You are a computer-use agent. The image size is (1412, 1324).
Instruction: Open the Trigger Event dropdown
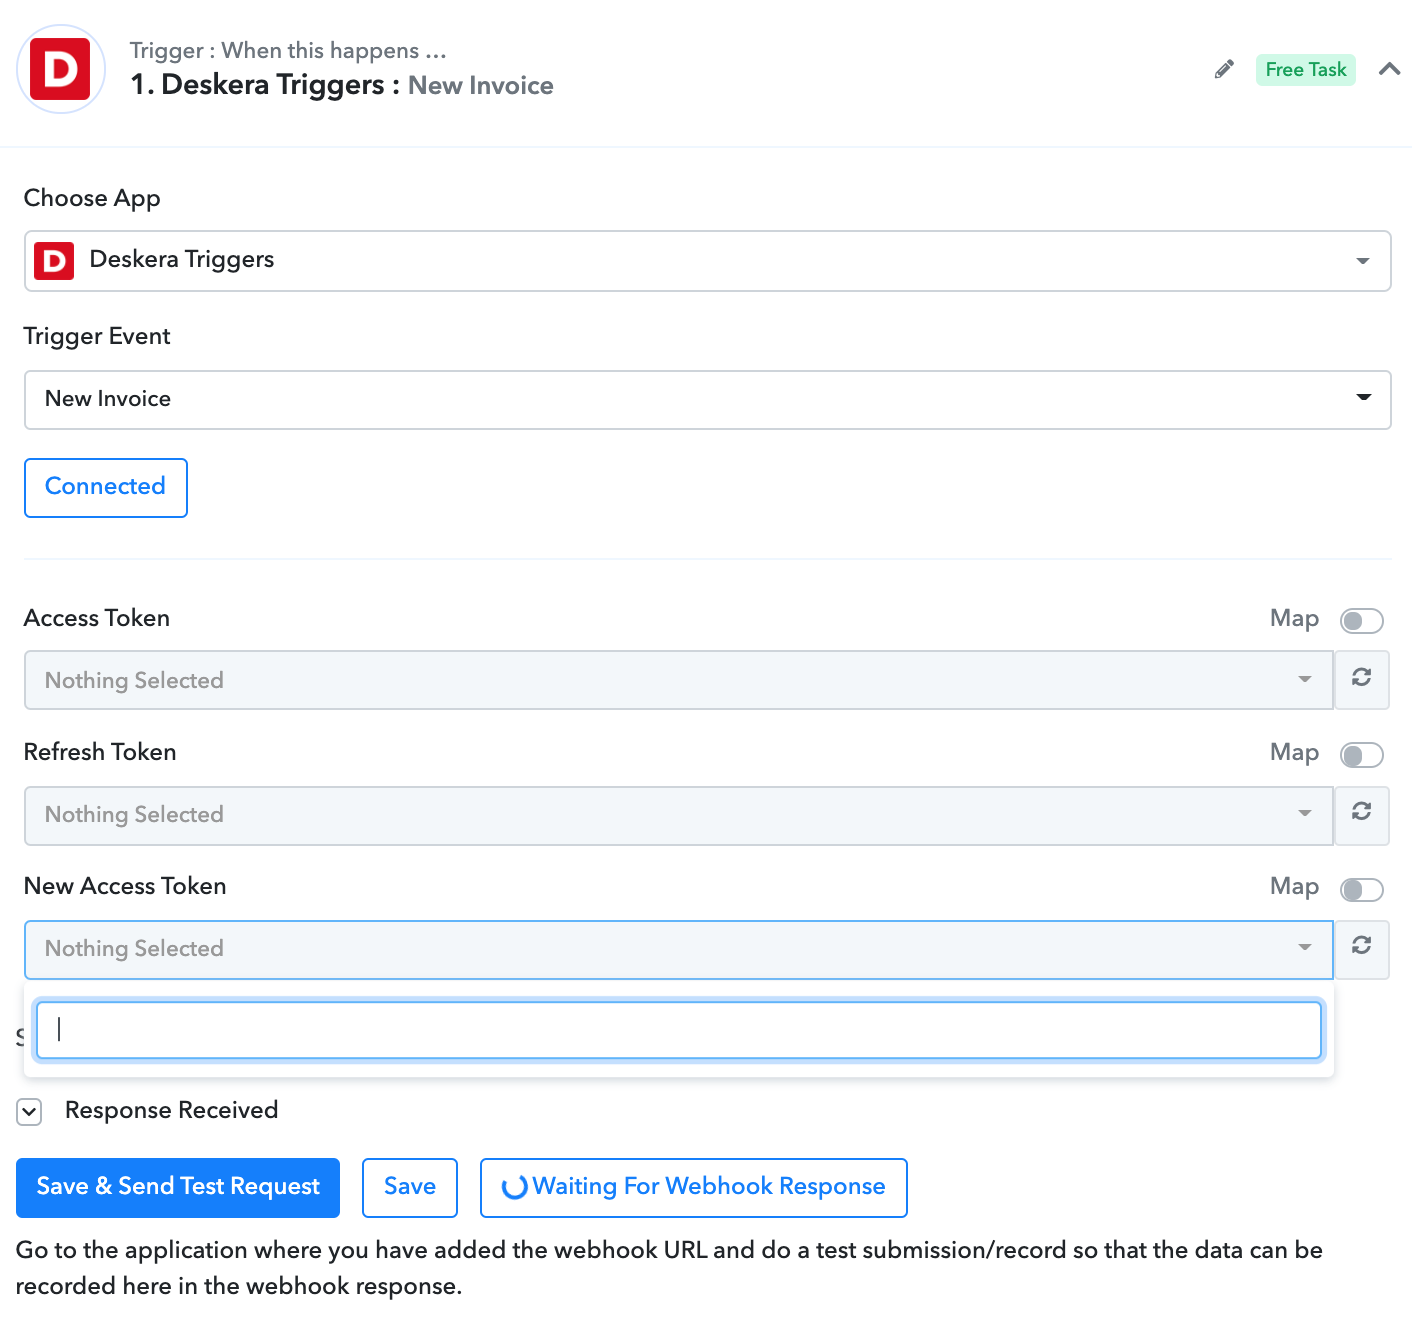click(x=707, y=400)
